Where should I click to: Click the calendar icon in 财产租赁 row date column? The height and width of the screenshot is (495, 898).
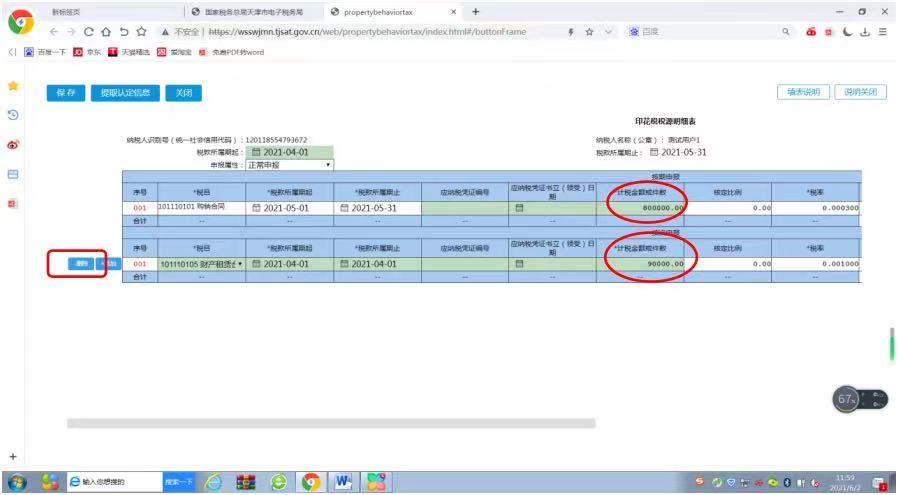(x=519, y=264)
